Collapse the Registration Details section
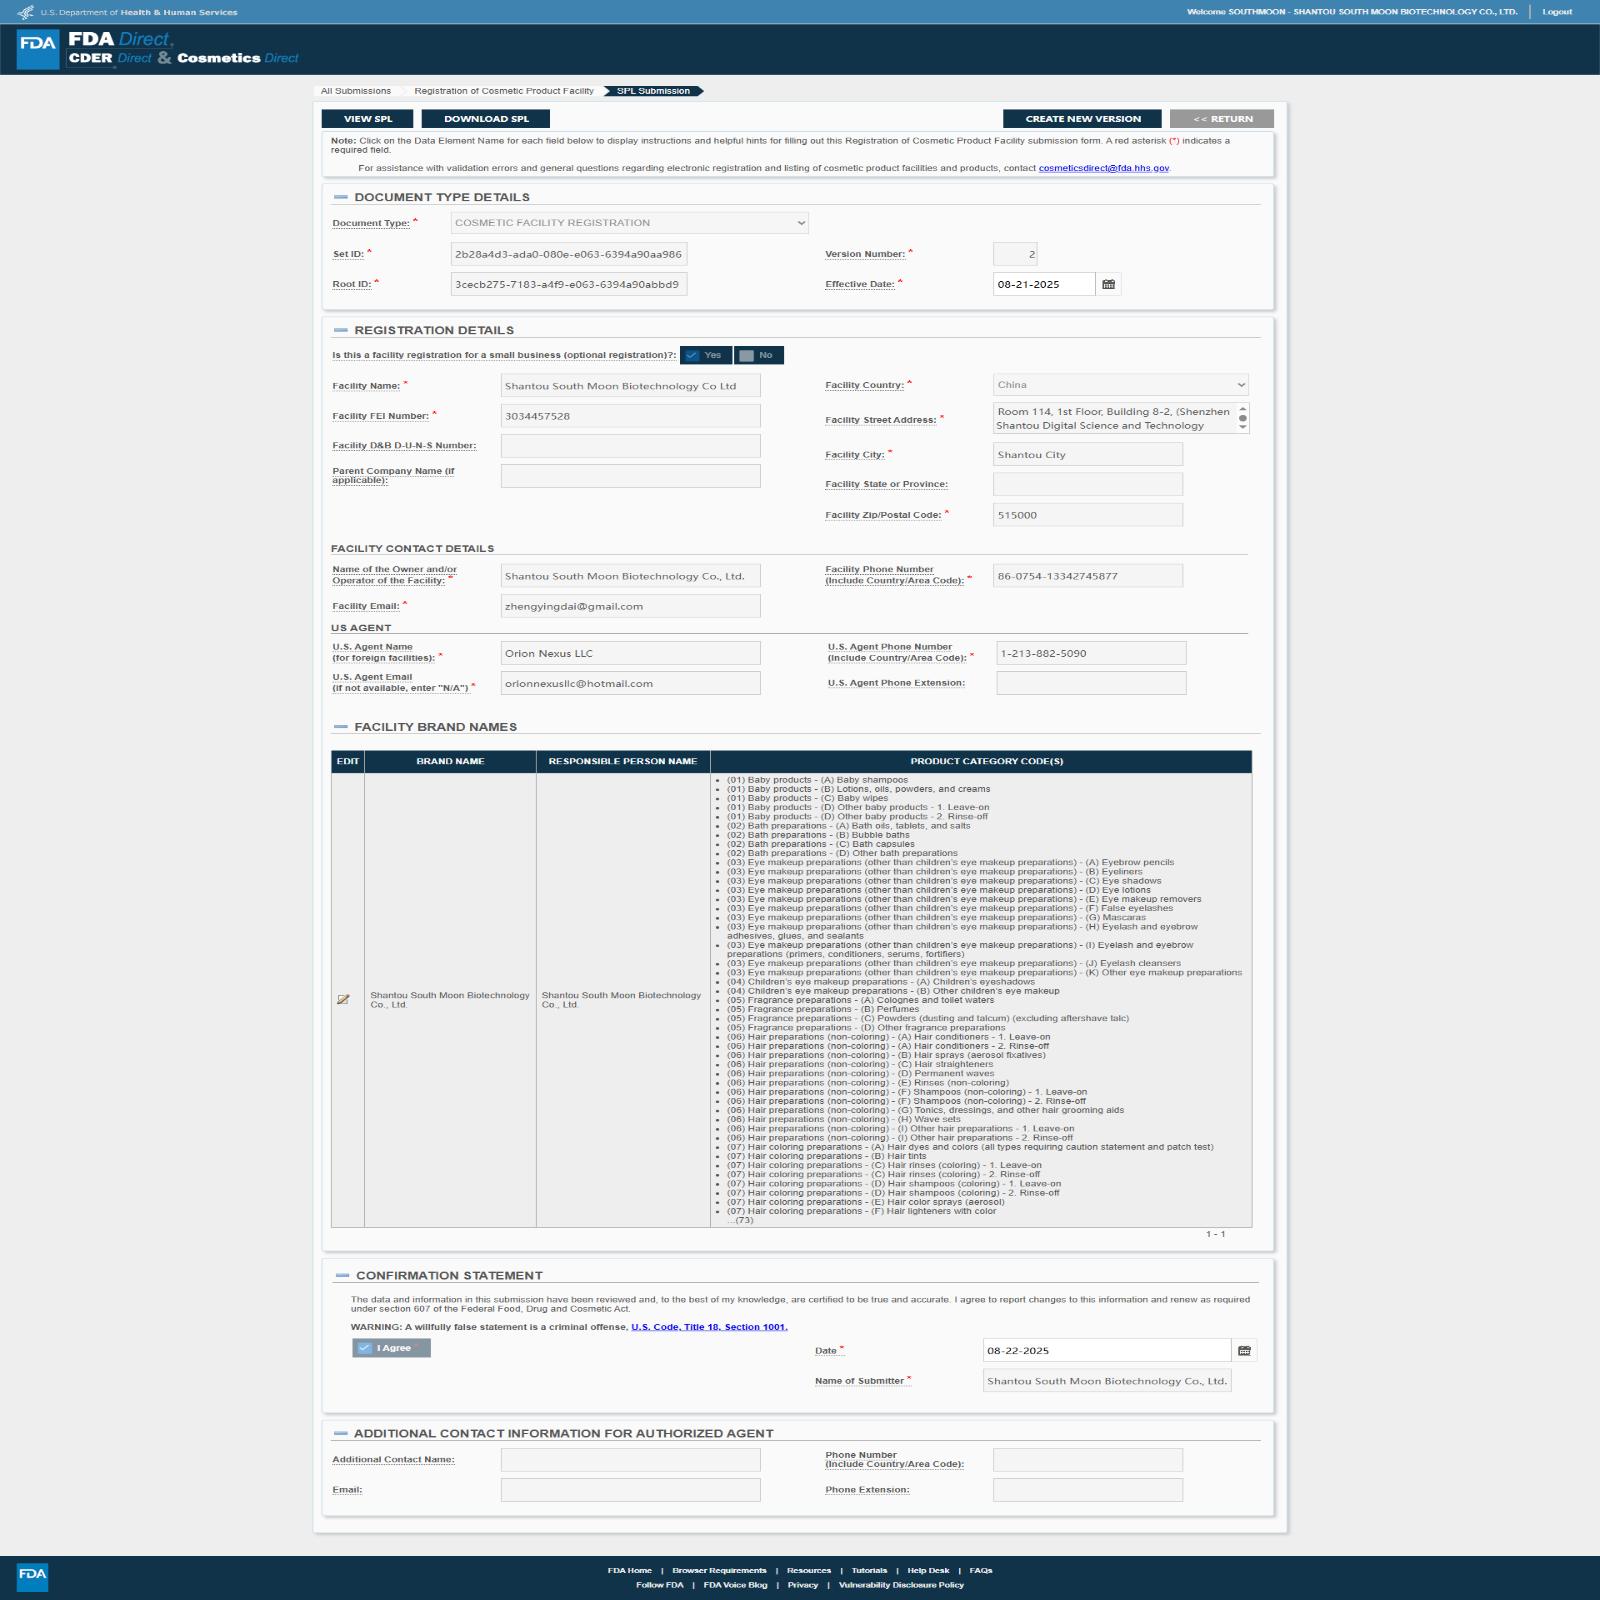 click(x=341, y=330)
